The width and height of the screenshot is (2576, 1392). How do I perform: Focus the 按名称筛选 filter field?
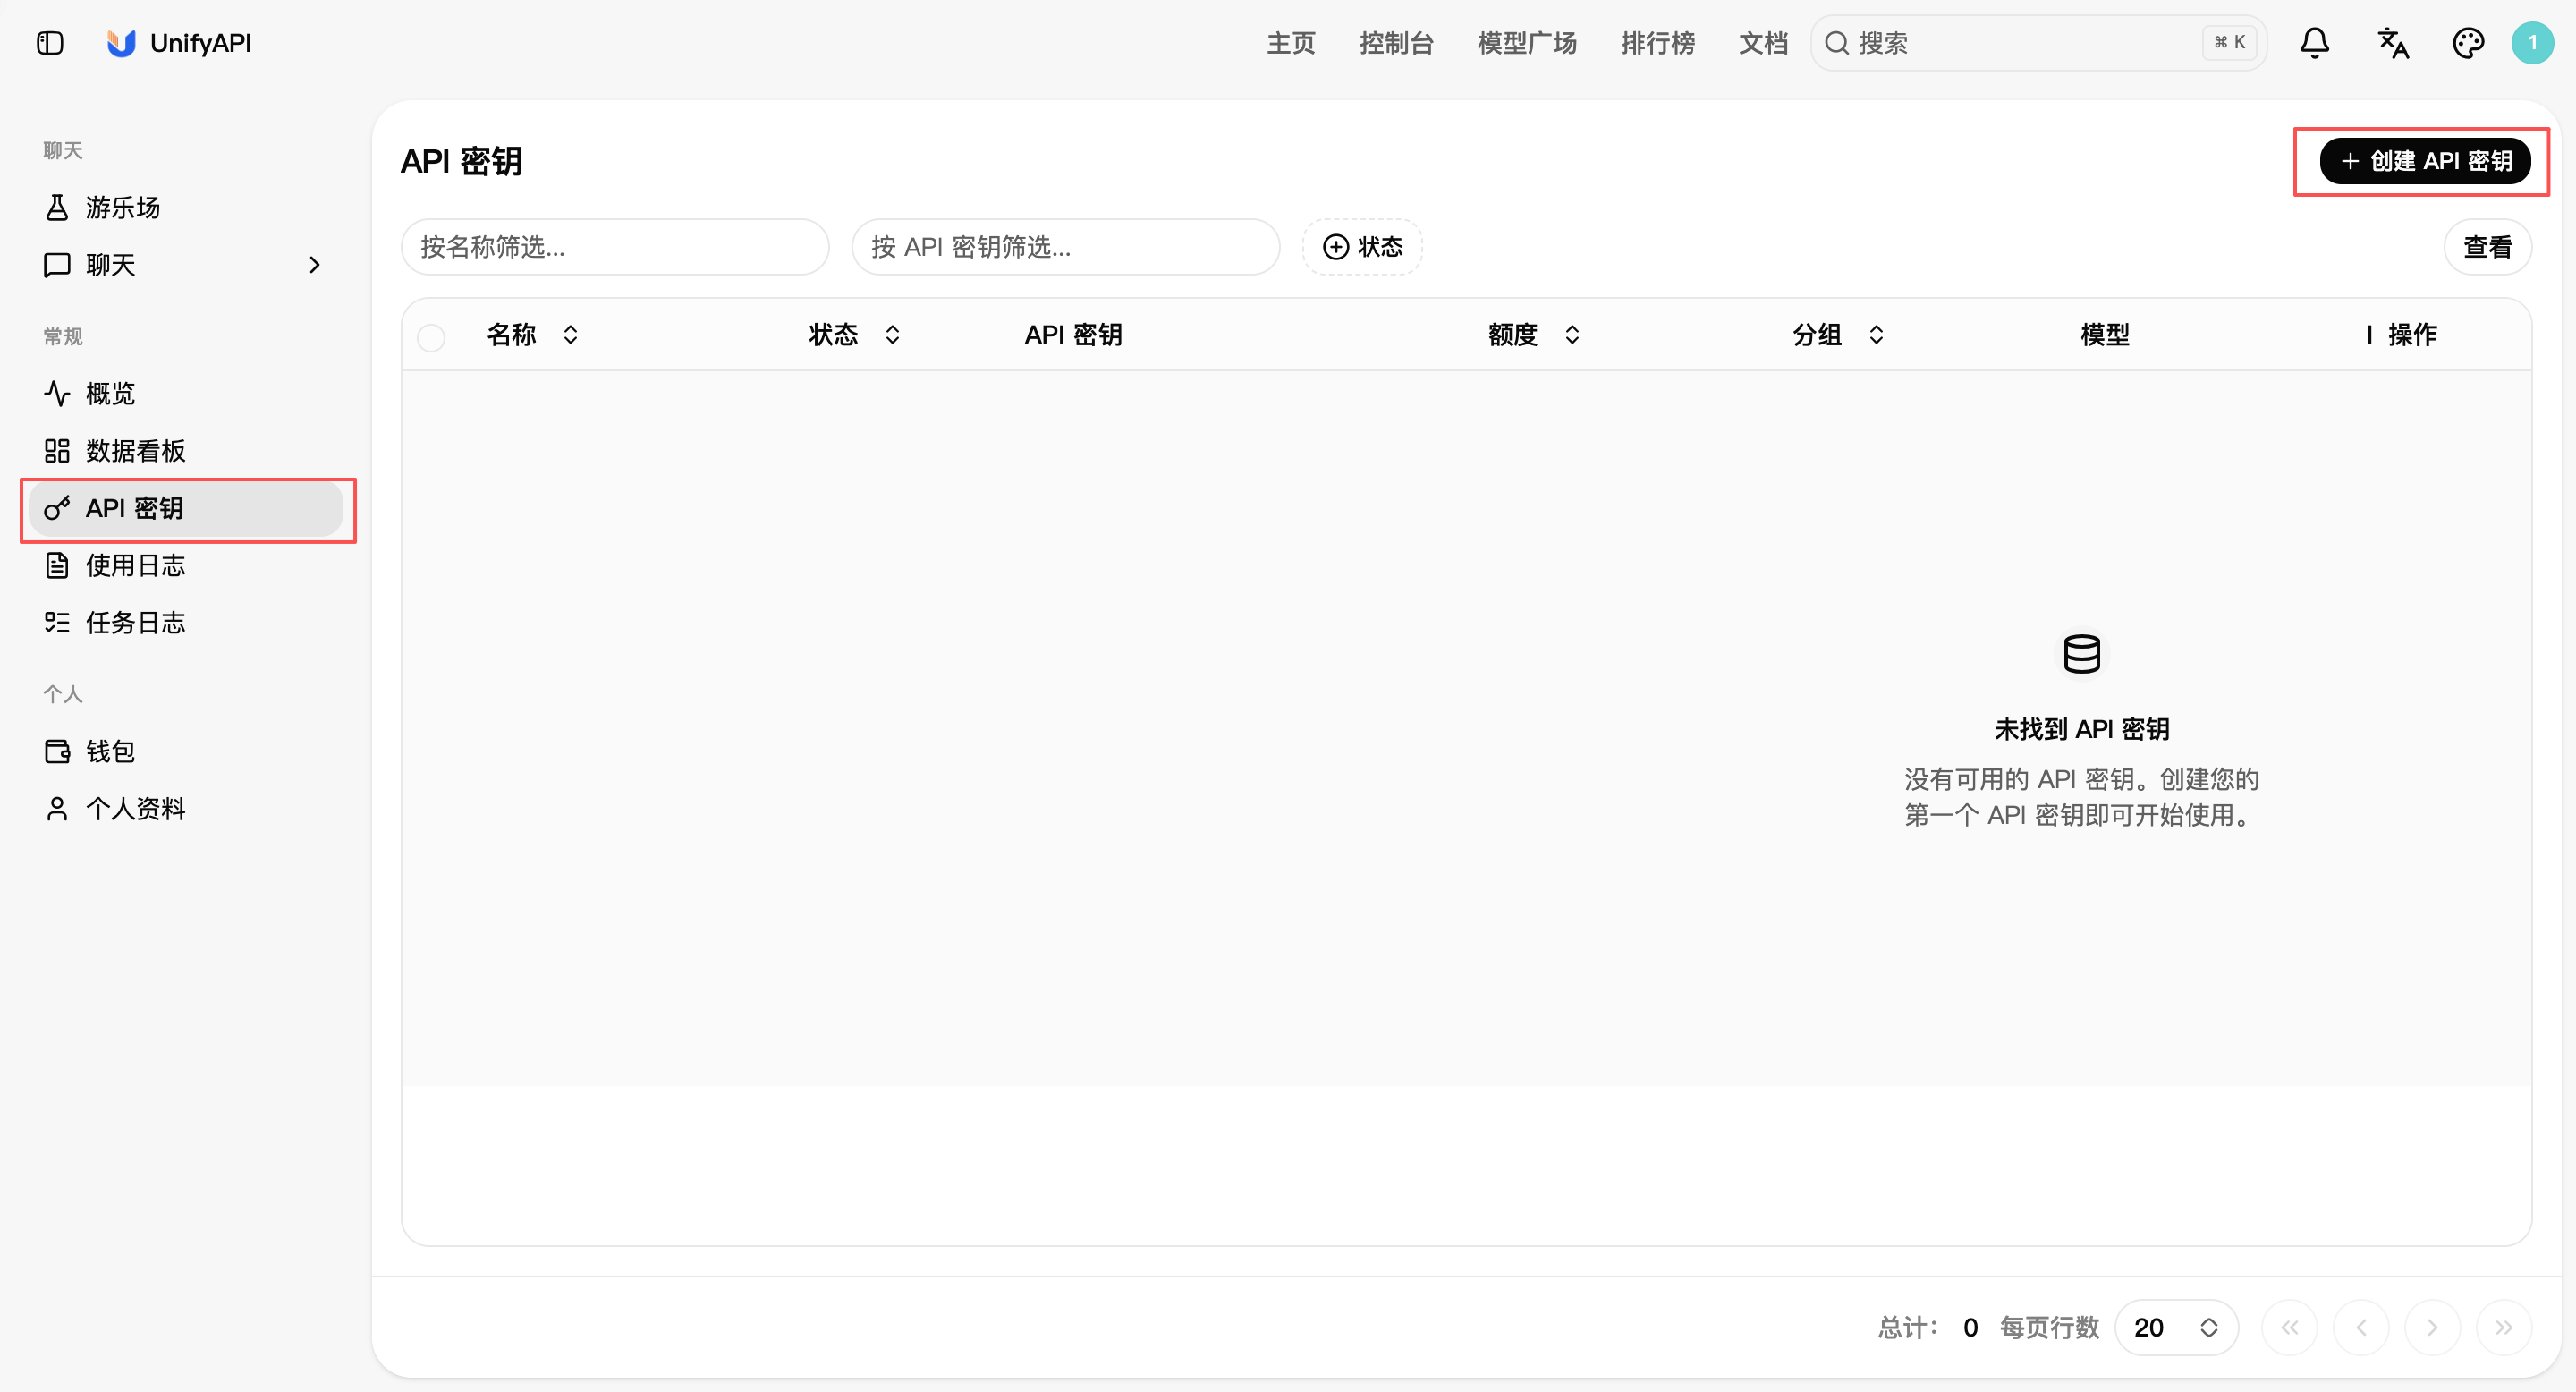[615, 247]
